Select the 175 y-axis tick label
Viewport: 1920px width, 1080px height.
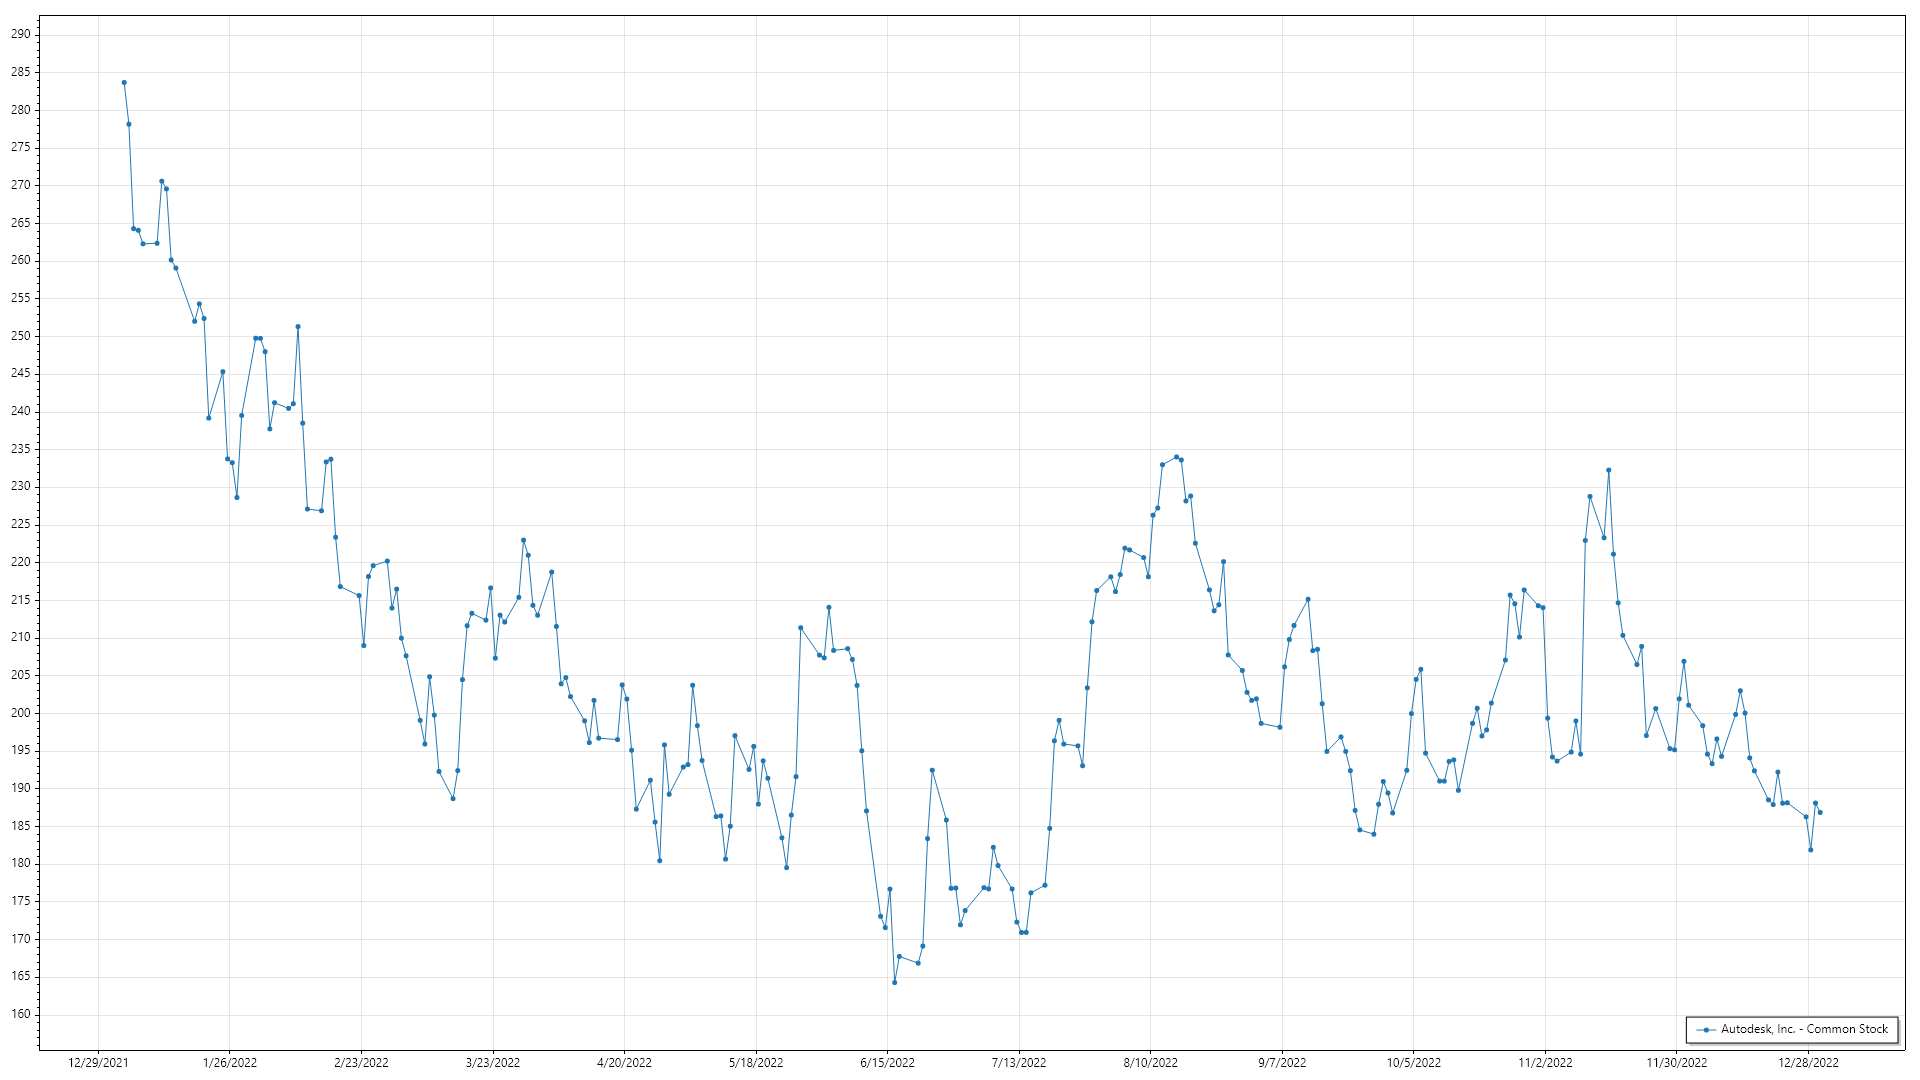(21, 901)
